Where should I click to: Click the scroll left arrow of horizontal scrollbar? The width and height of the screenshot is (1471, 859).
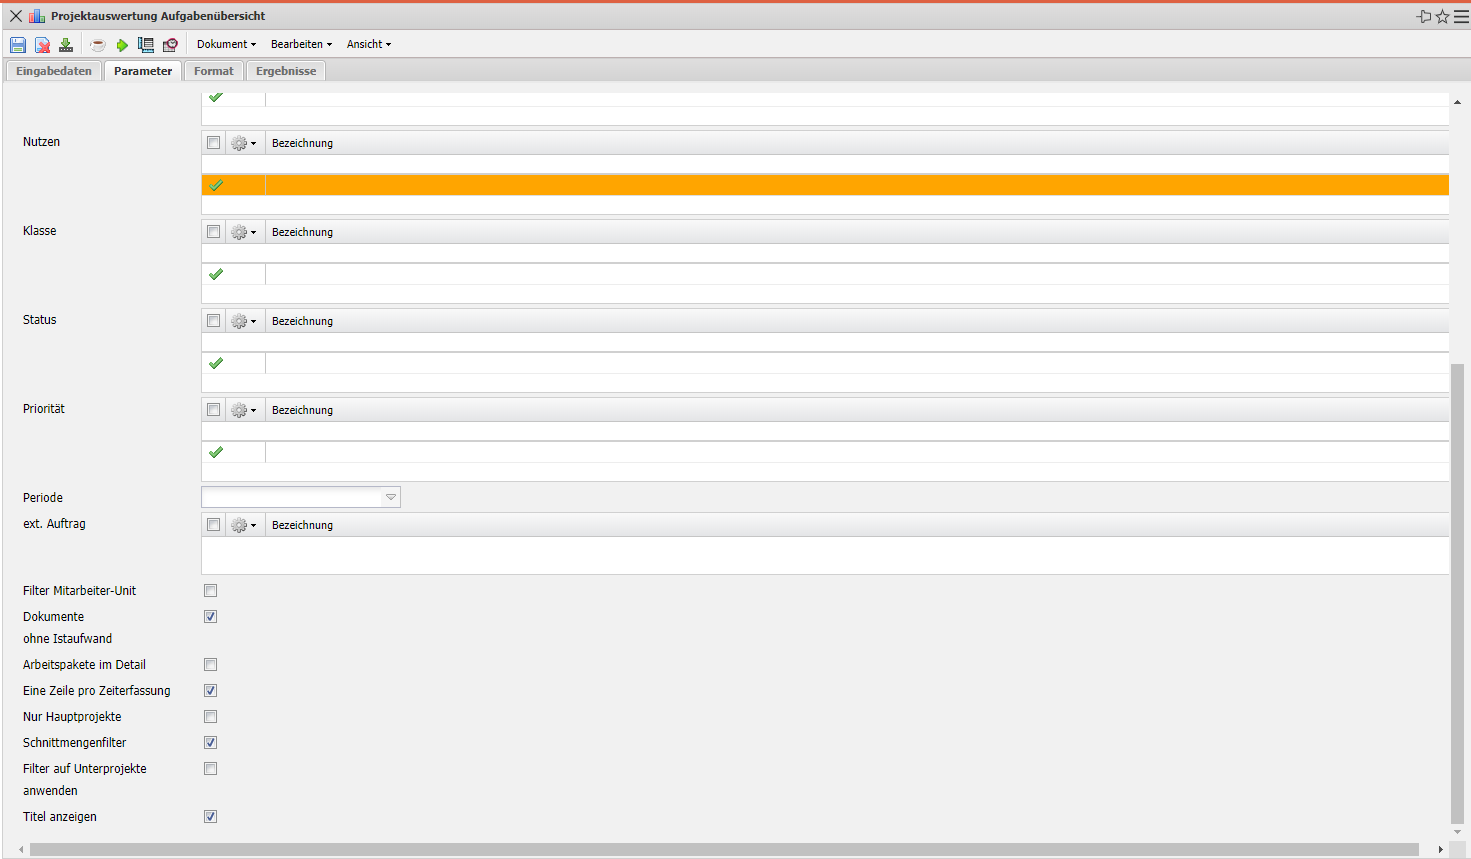click(x=21, y=850)
